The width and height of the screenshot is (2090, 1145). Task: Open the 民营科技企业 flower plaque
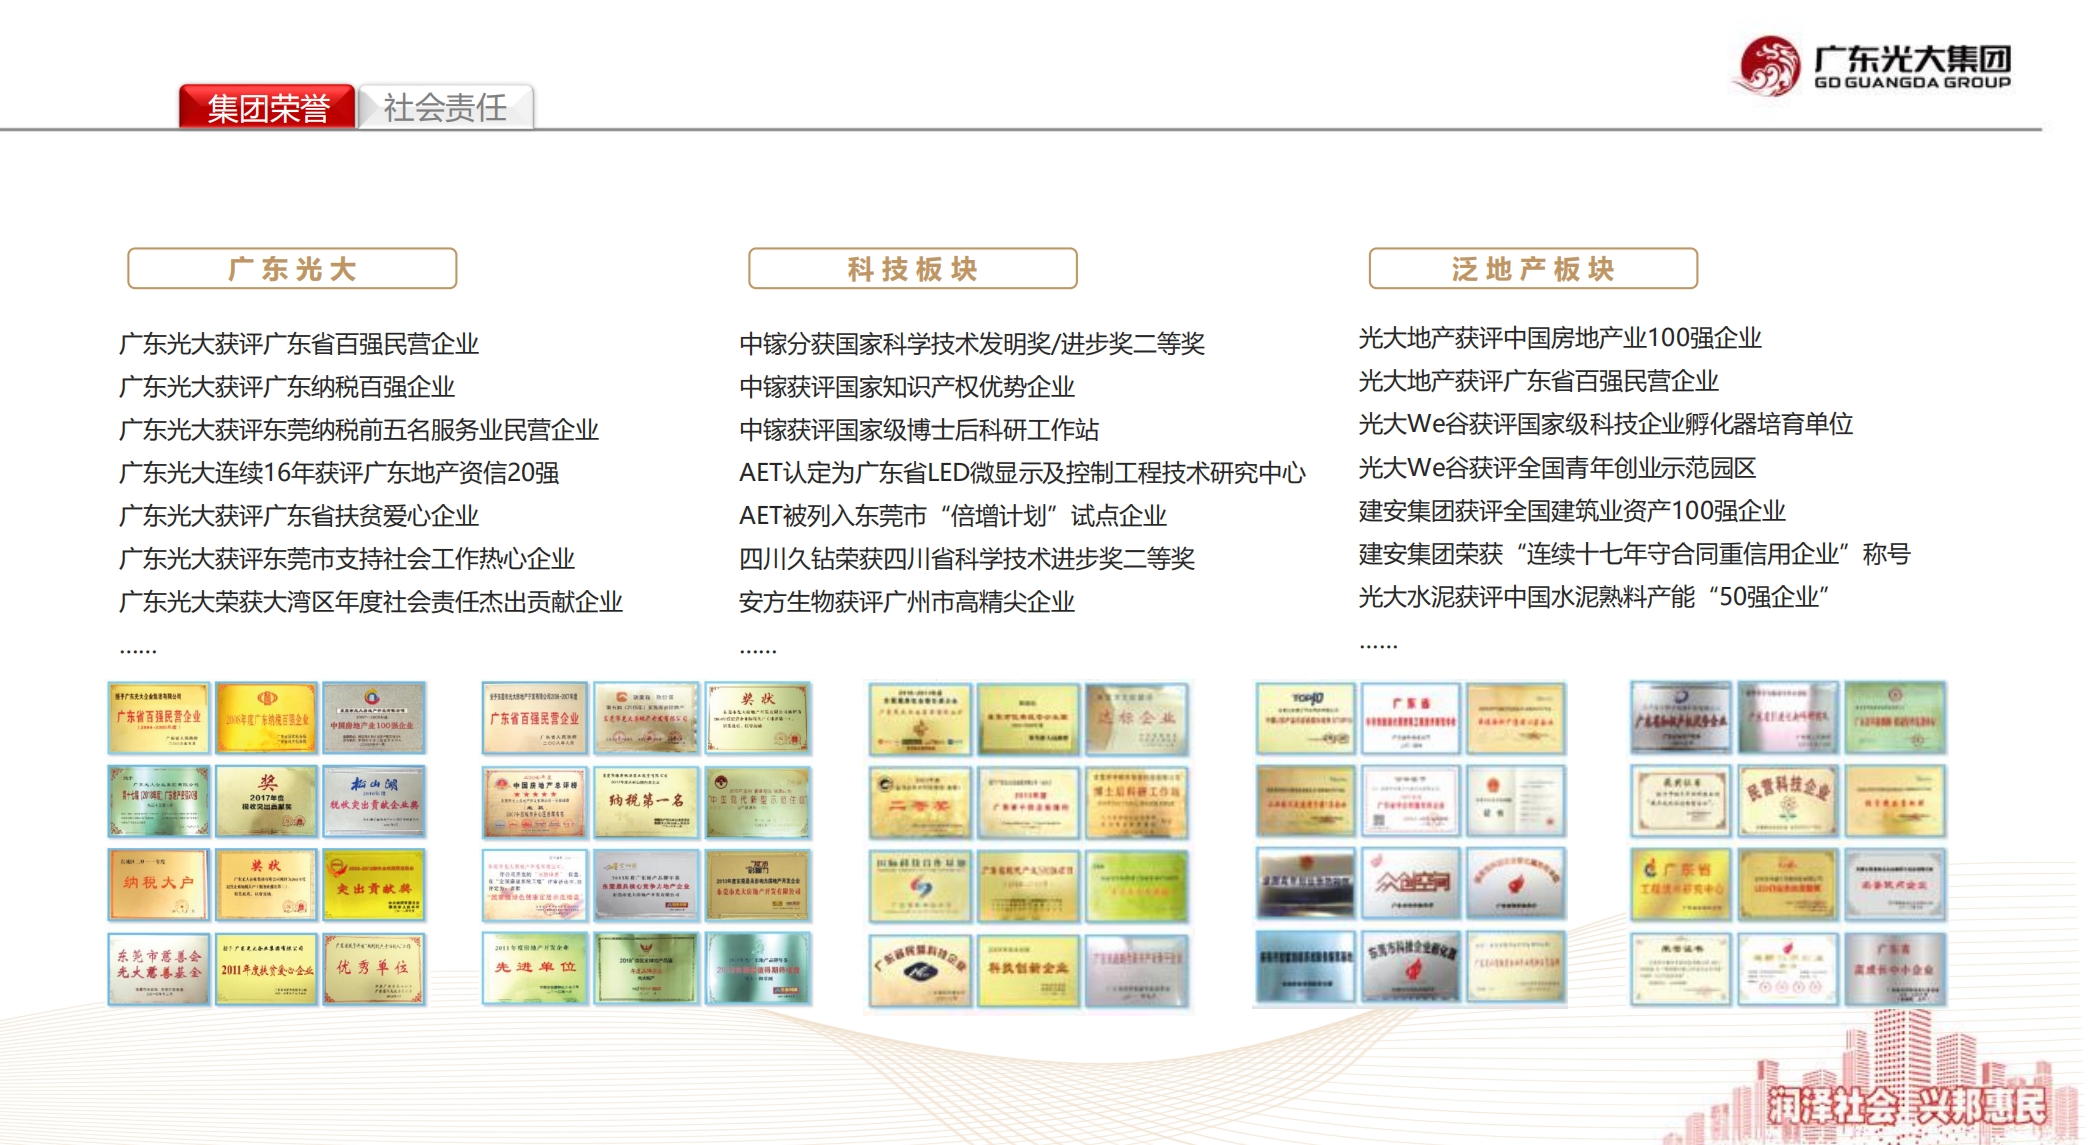click(1788, 800)
